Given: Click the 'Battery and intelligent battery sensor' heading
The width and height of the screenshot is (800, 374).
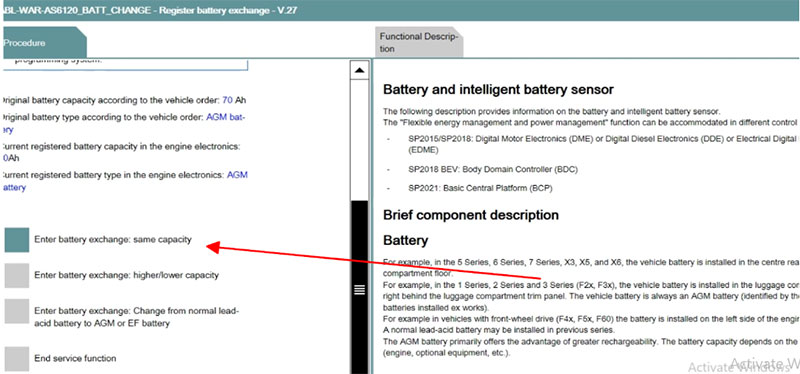Looking at the screenshot, I should point(498,90).
